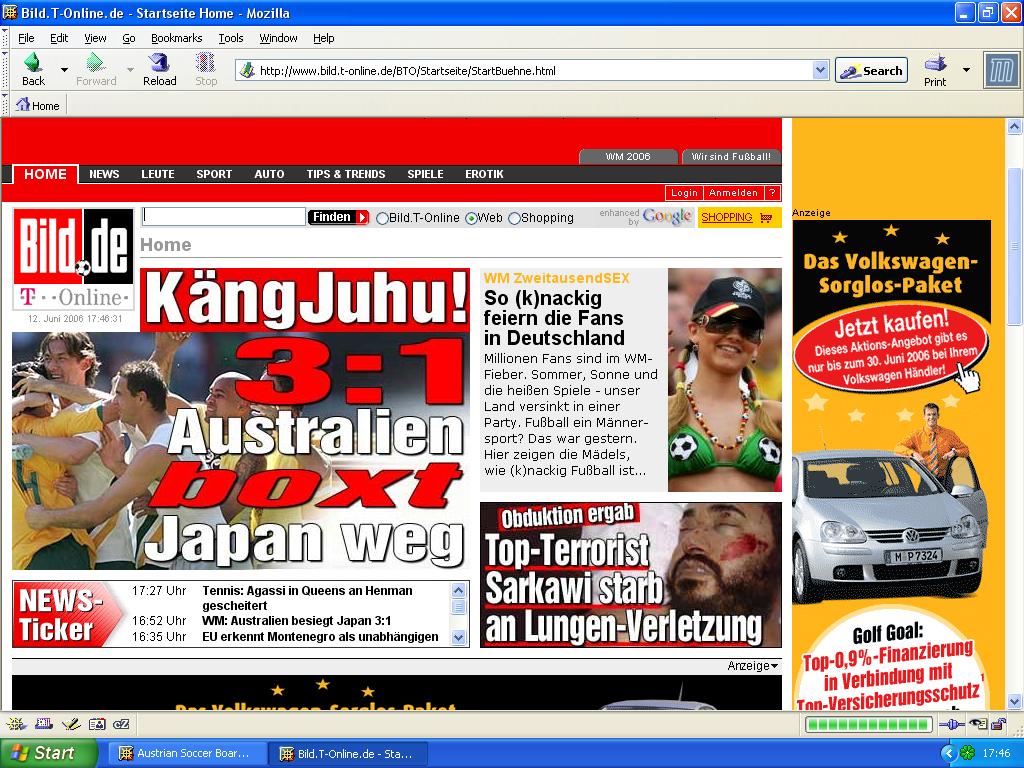Viewport: 1024px width, 768px height.
Task: Show hidden tray icons with the arrow
Action: (x=948, y=753)
